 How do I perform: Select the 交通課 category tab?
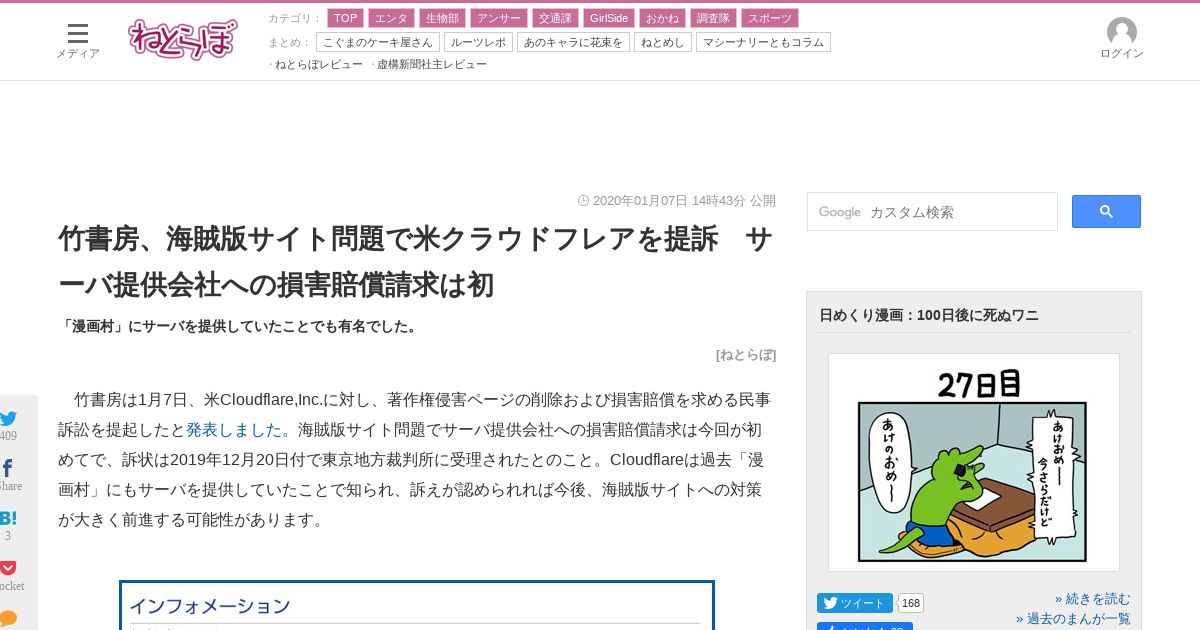pos(555,18)
